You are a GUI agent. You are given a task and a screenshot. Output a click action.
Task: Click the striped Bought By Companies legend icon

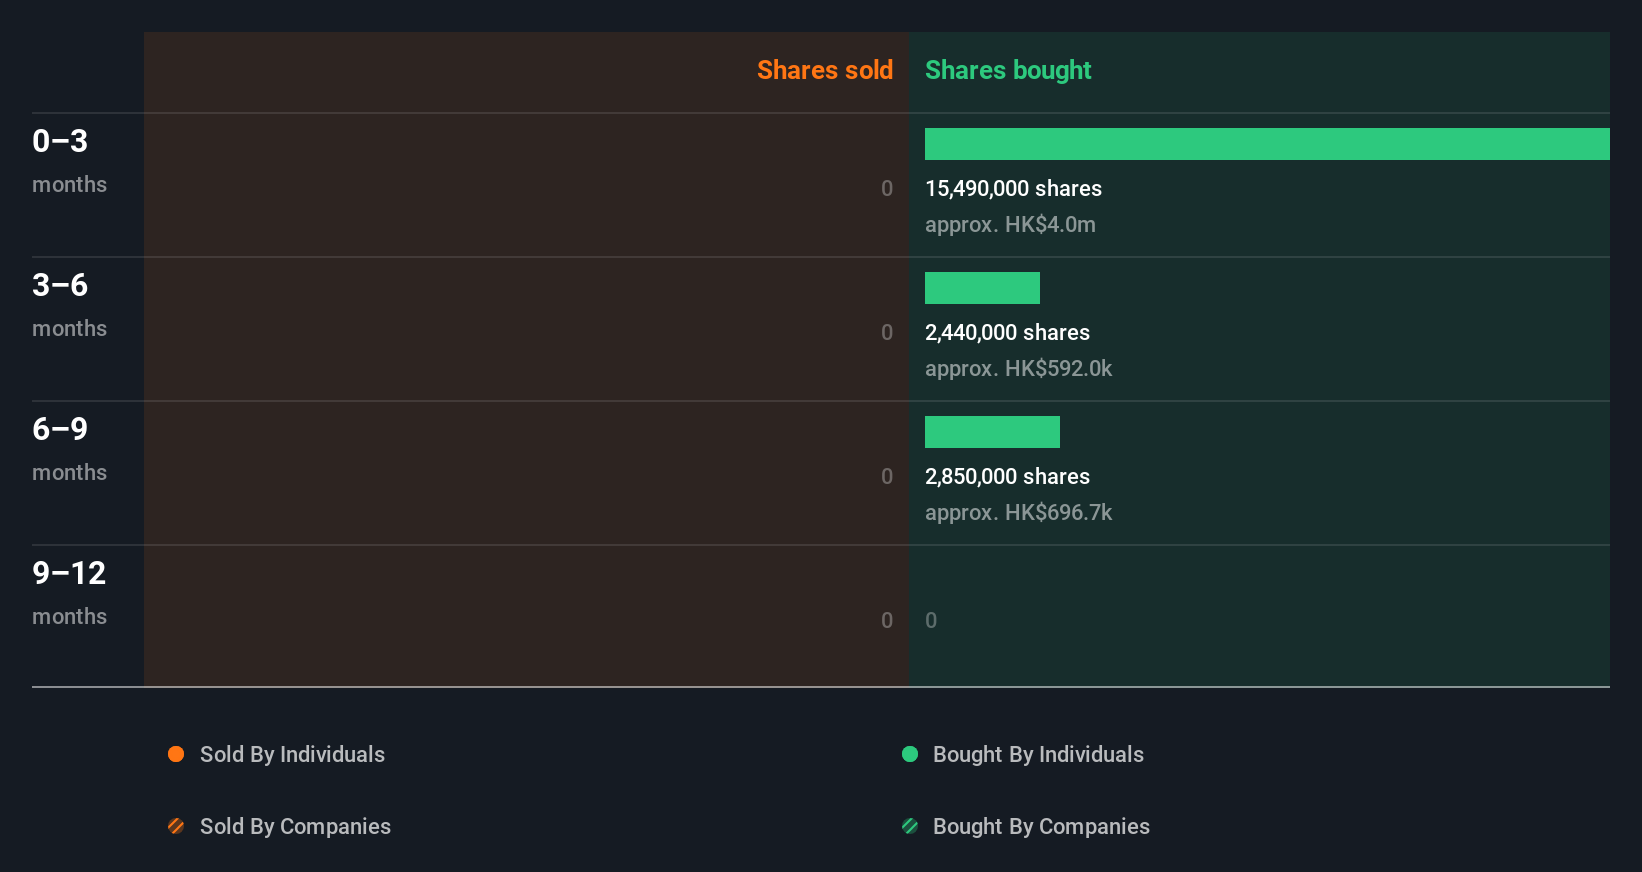point(910,826)
